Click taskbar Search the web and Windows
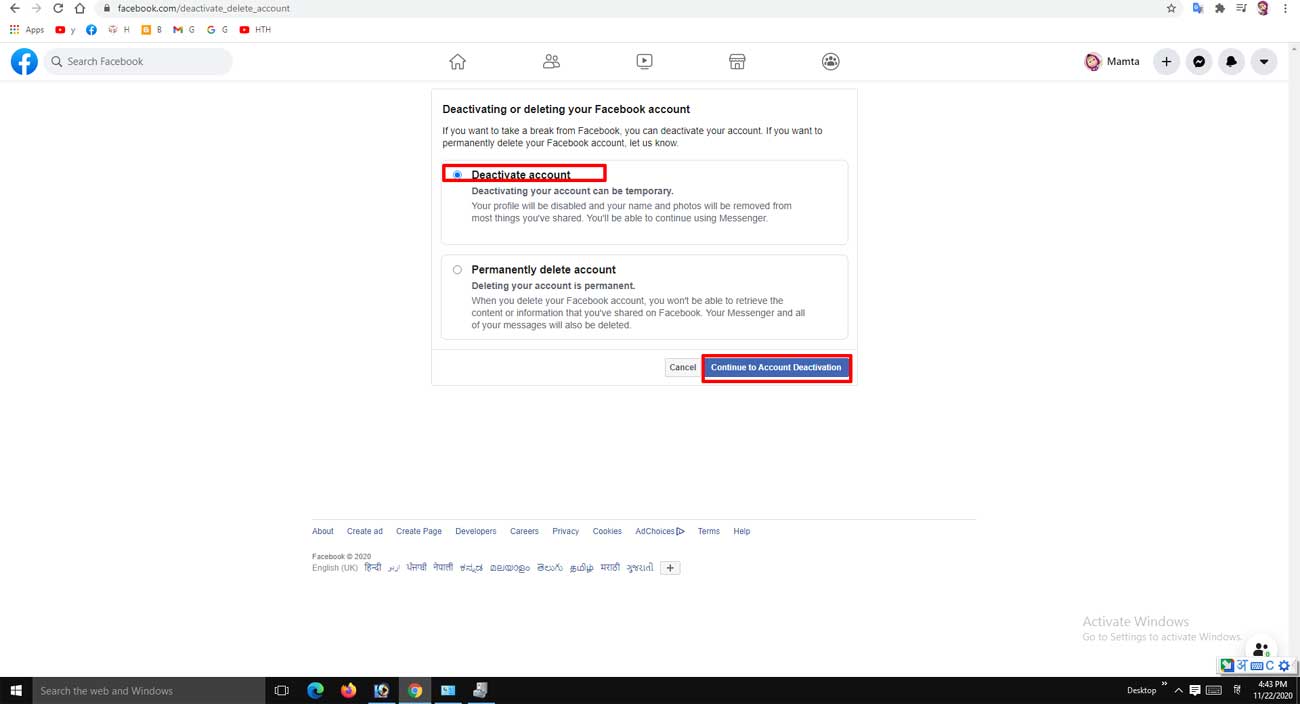Image resolution: width=1300 pixels, height=704 pixels. coord(148,690)
